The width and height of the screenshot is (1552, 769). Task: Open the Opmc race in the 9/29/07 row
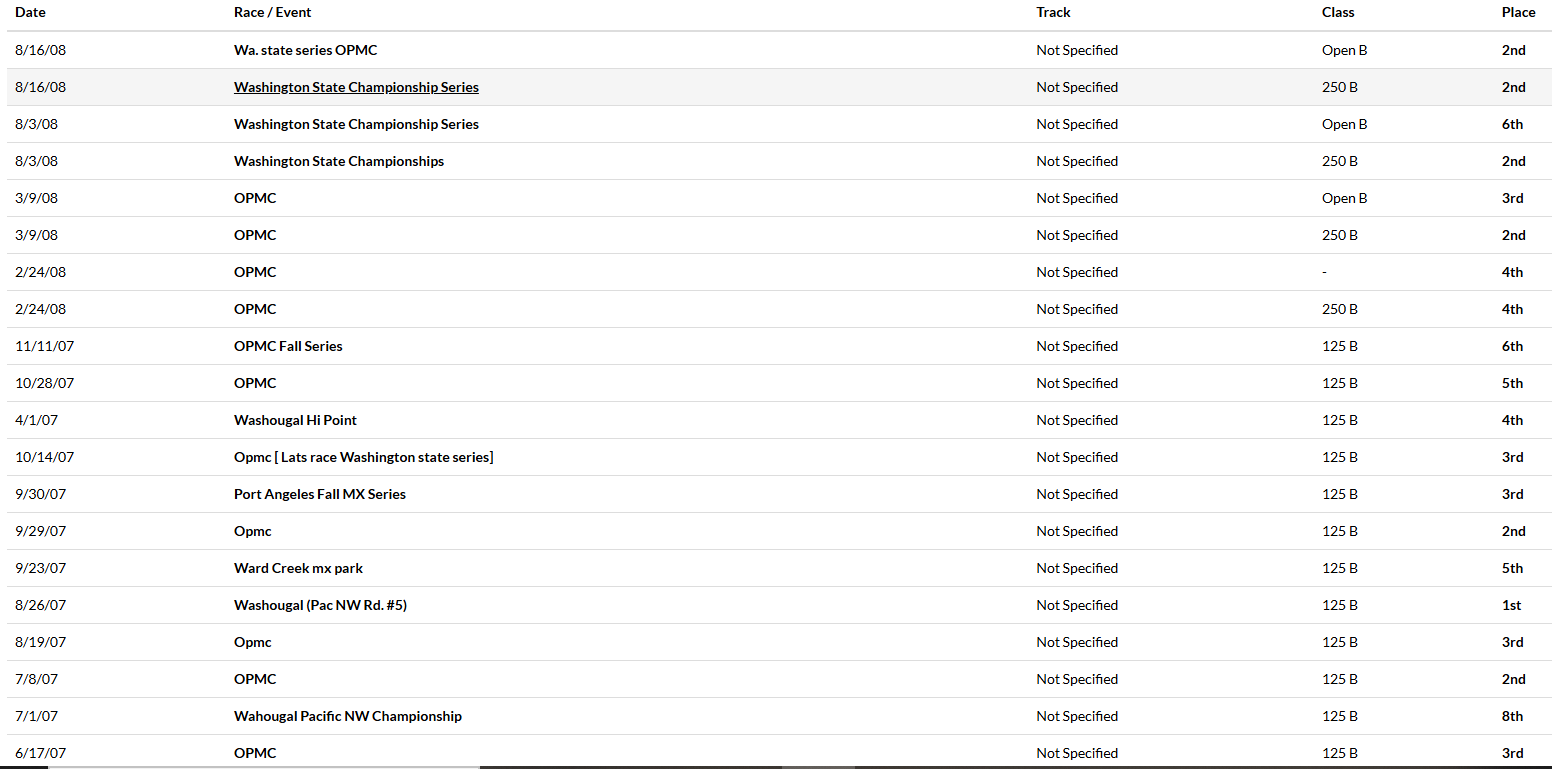(253, 531)
